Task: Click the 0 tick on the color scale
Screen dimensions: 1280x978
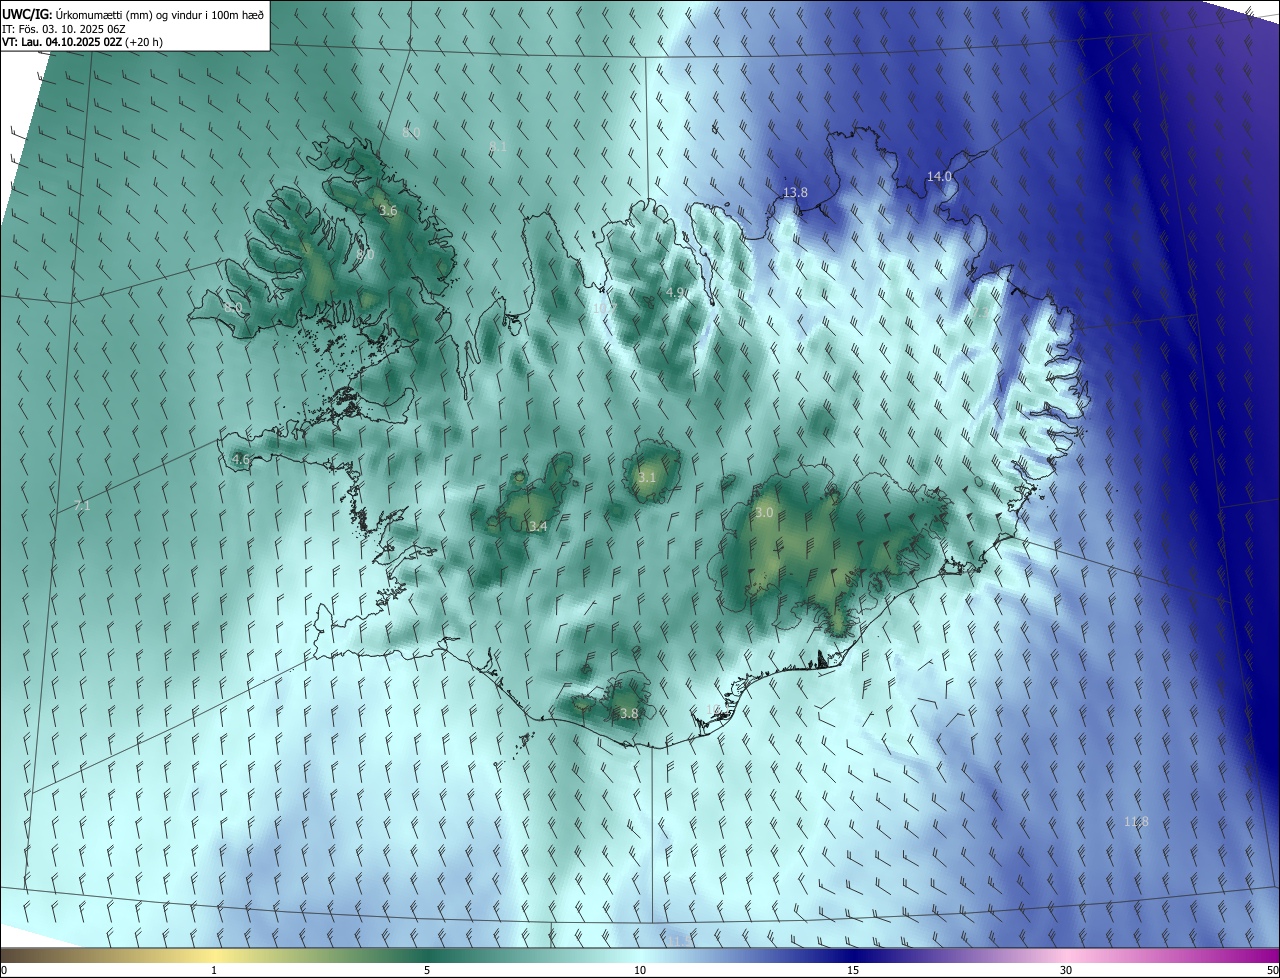Action: click(4, 971)
